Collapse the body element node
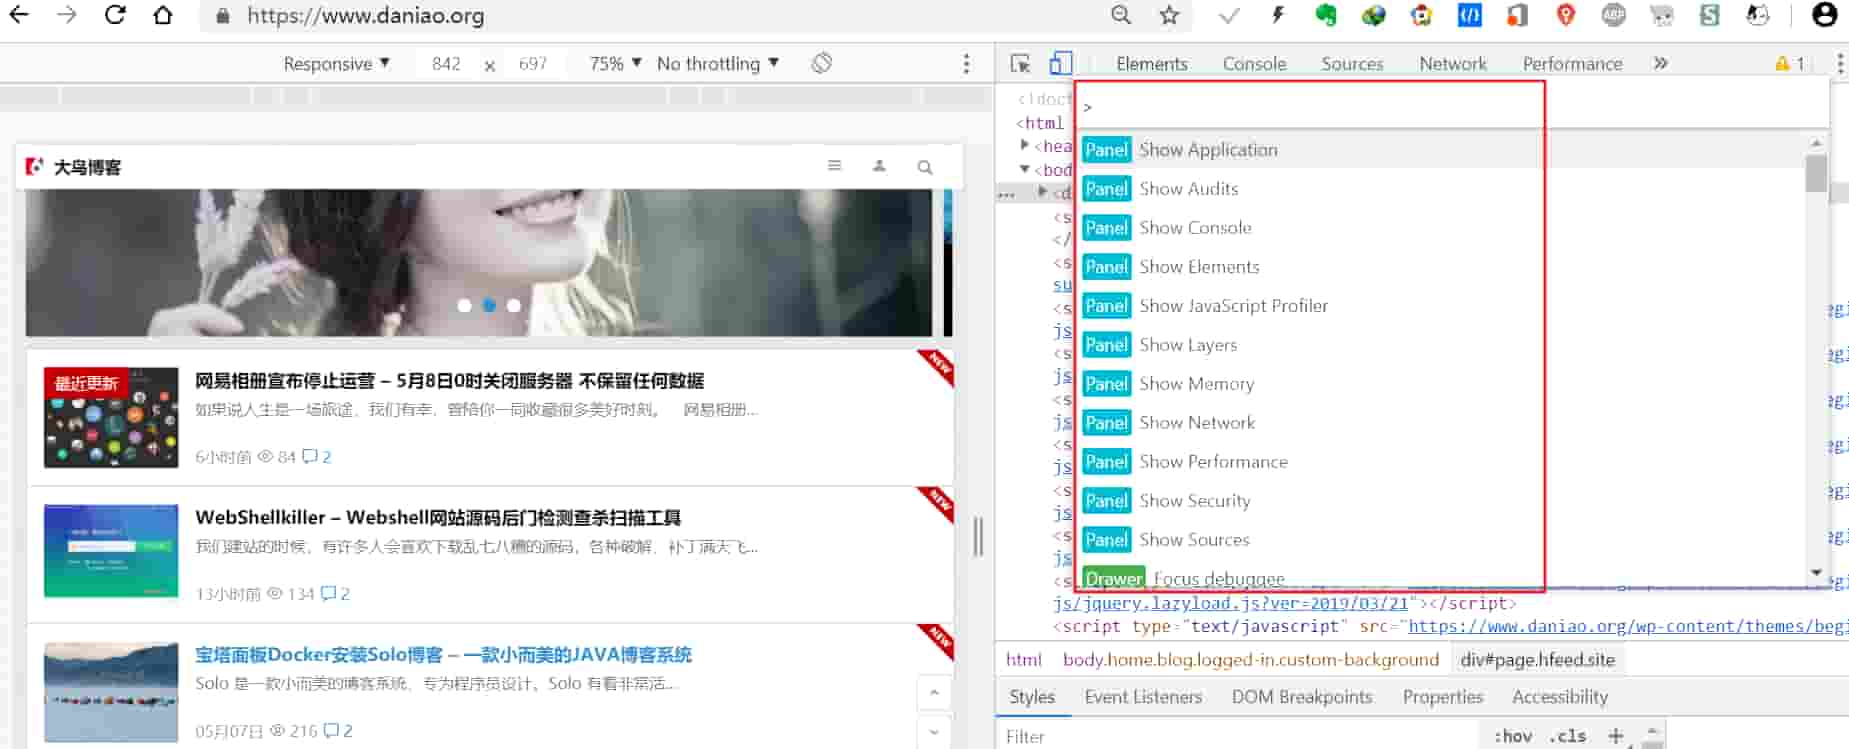This screenshot has height=749, width=1849. coord(1025,169)
